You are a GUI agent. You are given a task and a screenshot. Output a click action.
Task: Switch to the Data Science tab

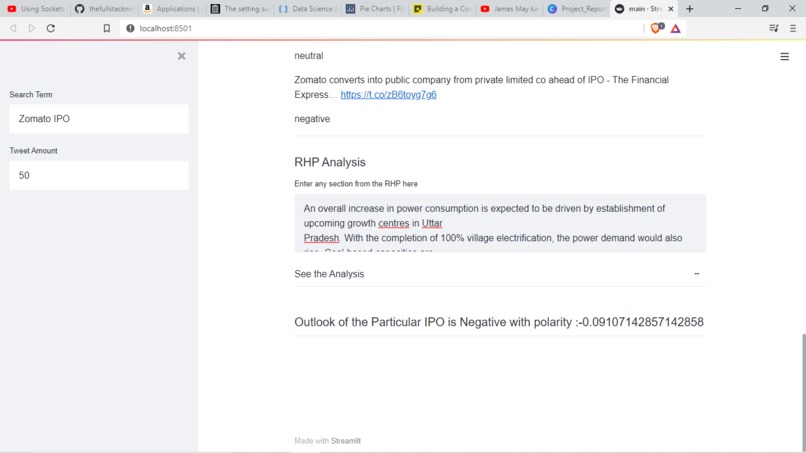[307, 9]
